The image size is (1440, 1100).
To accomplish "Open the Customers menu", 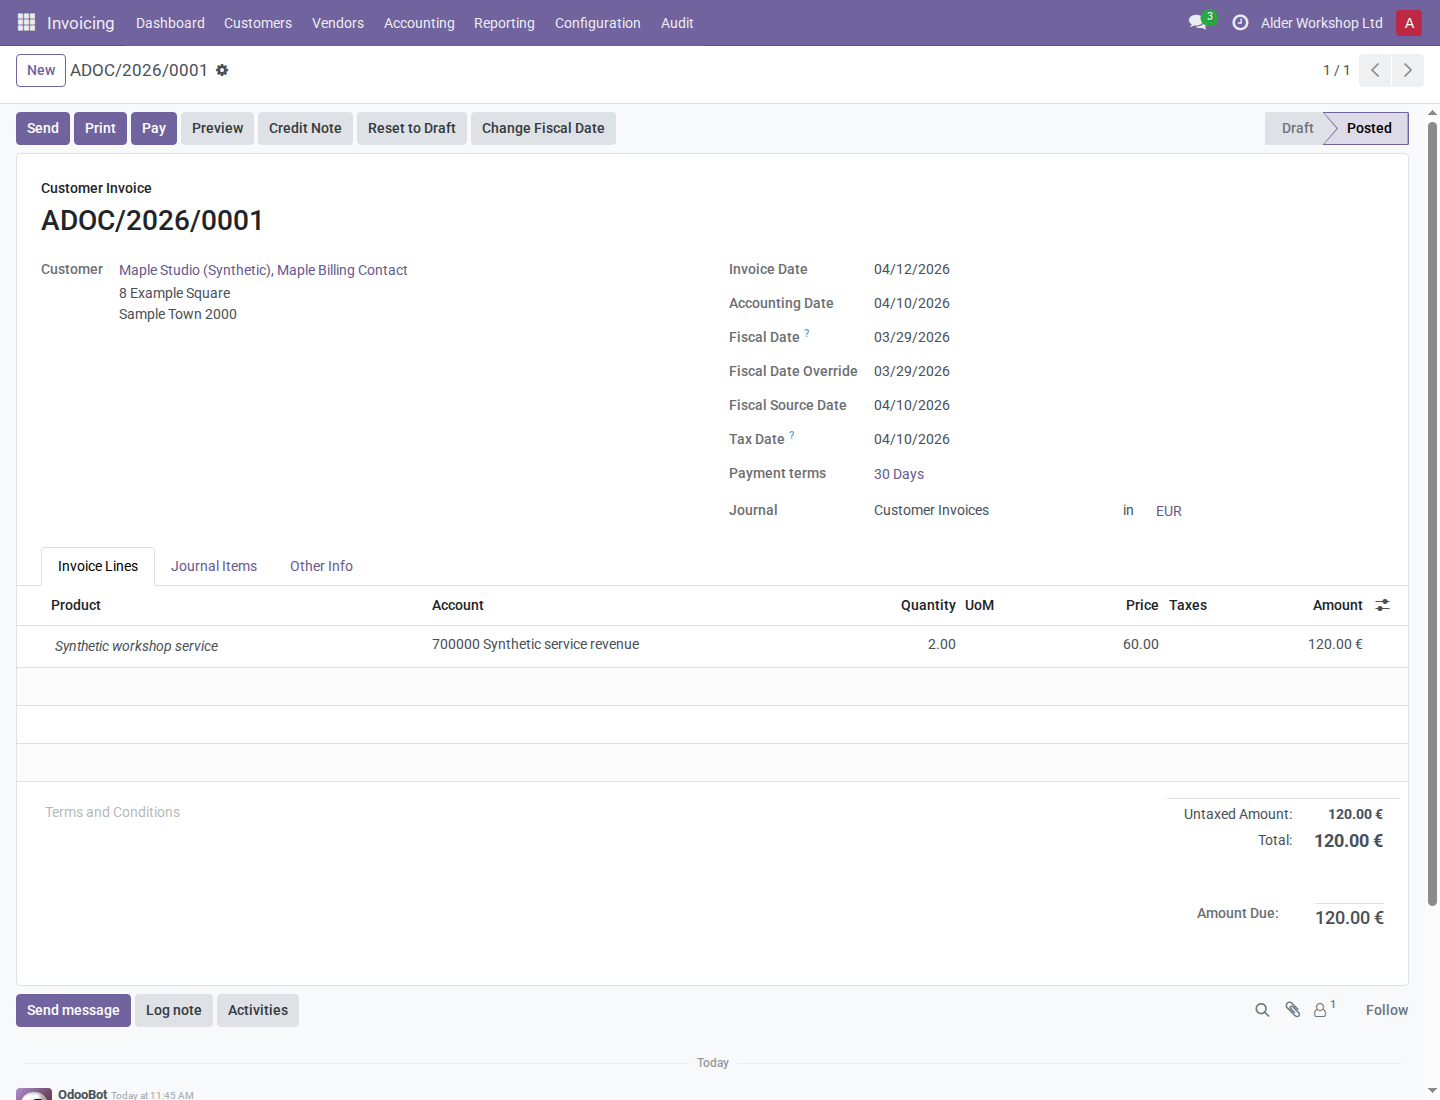I will pos(258,23).
